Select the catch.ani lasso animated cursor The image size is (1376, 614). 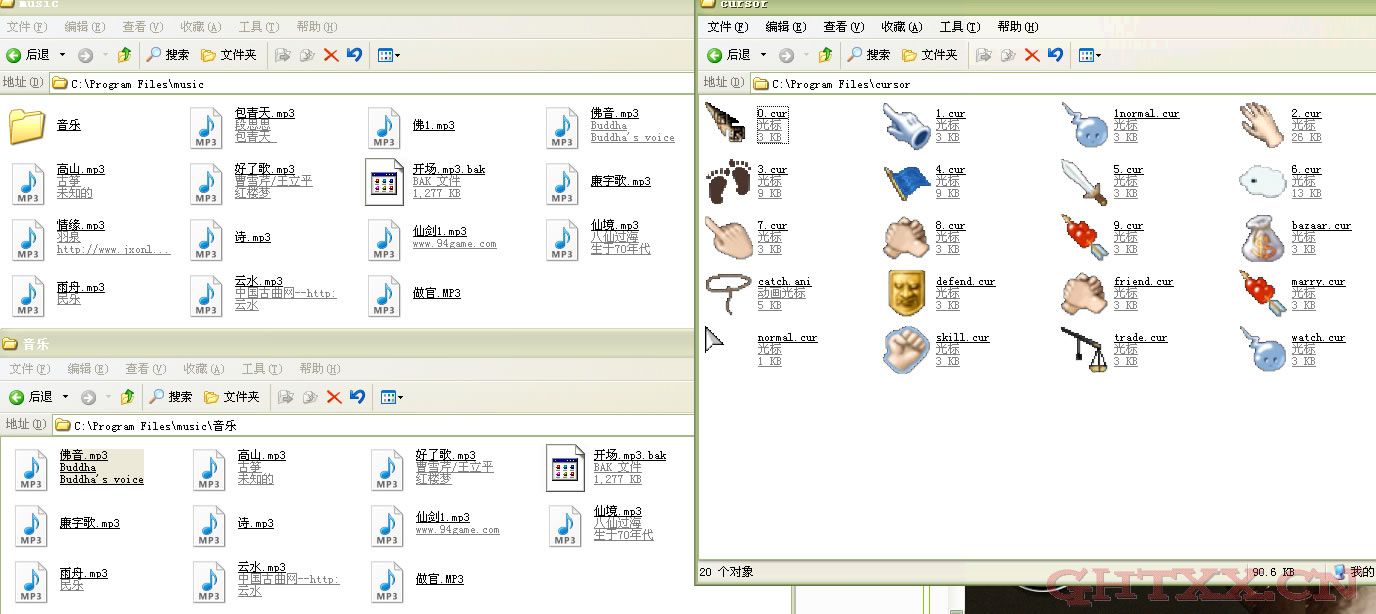click(x=728, y=293)
